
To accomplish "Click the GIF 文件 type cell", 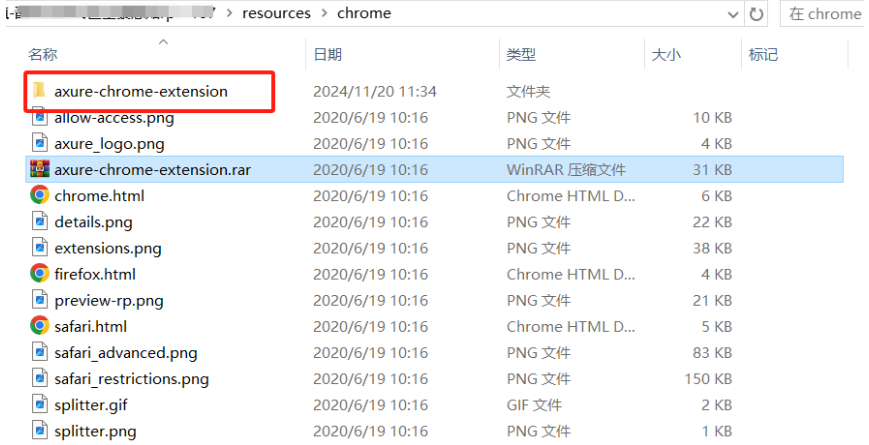I will coord(534,405).
